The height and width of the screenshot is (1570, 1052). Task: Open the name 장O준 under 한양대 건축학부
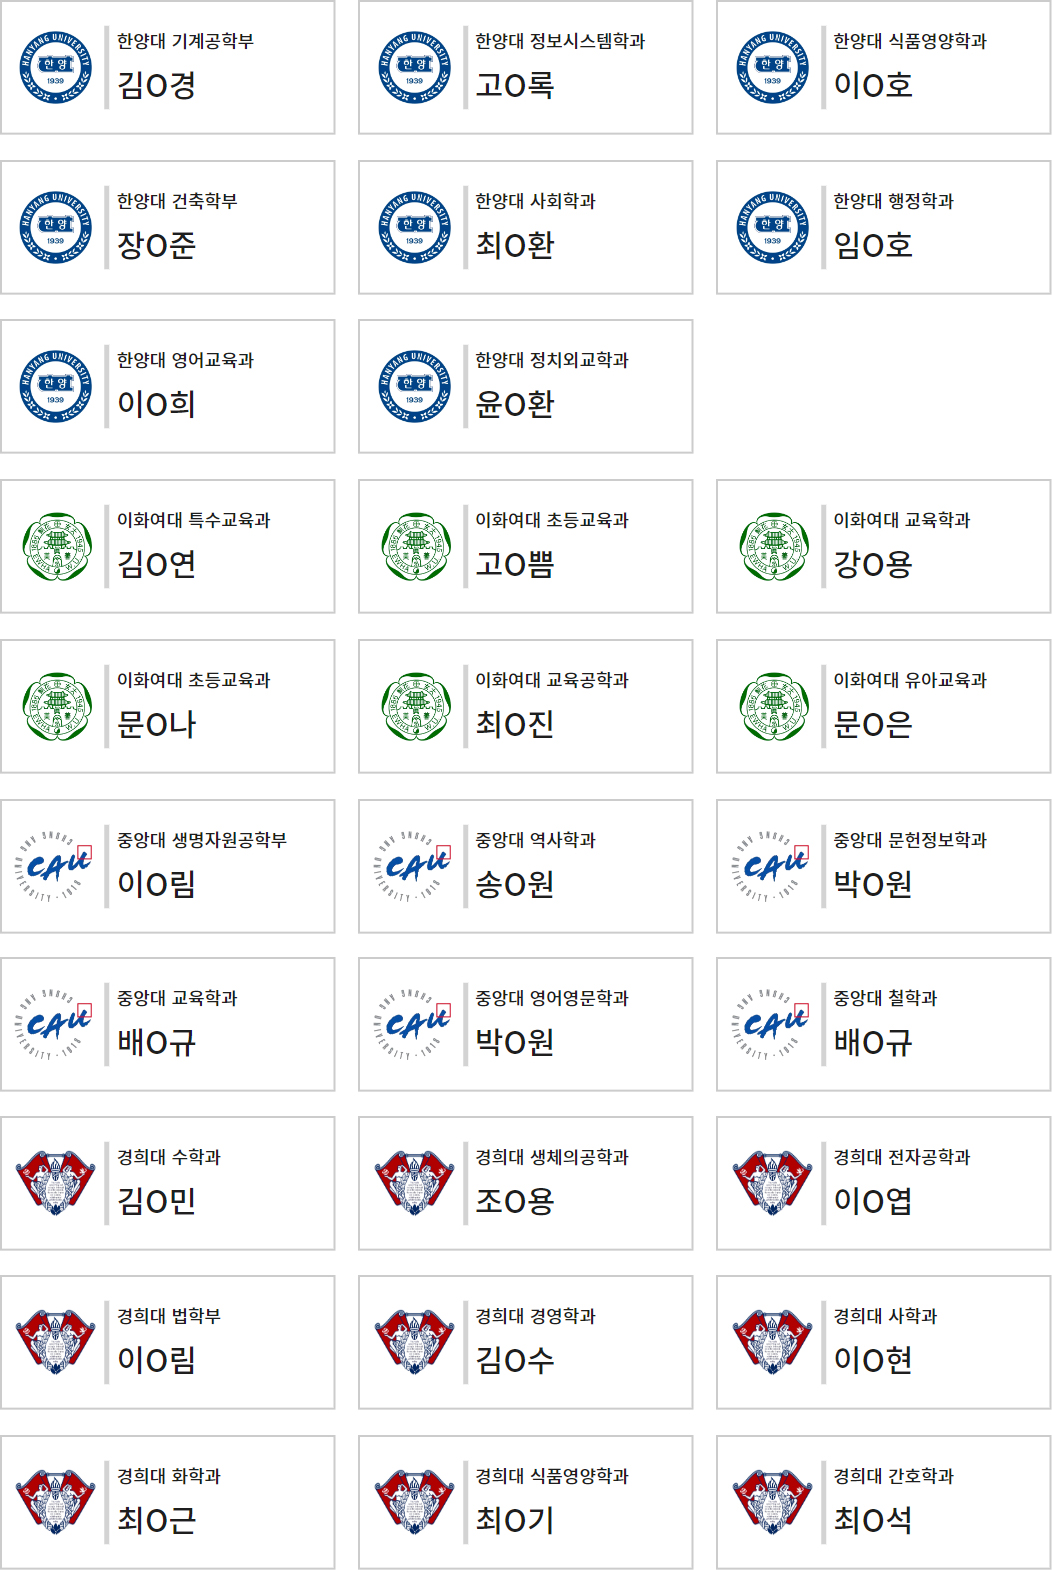tap(156, 245)
